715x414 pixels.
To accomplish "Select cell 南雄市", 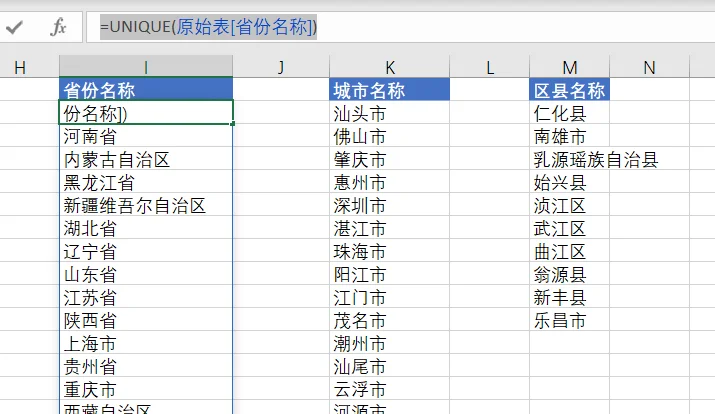I will click(x=570, y=135).
